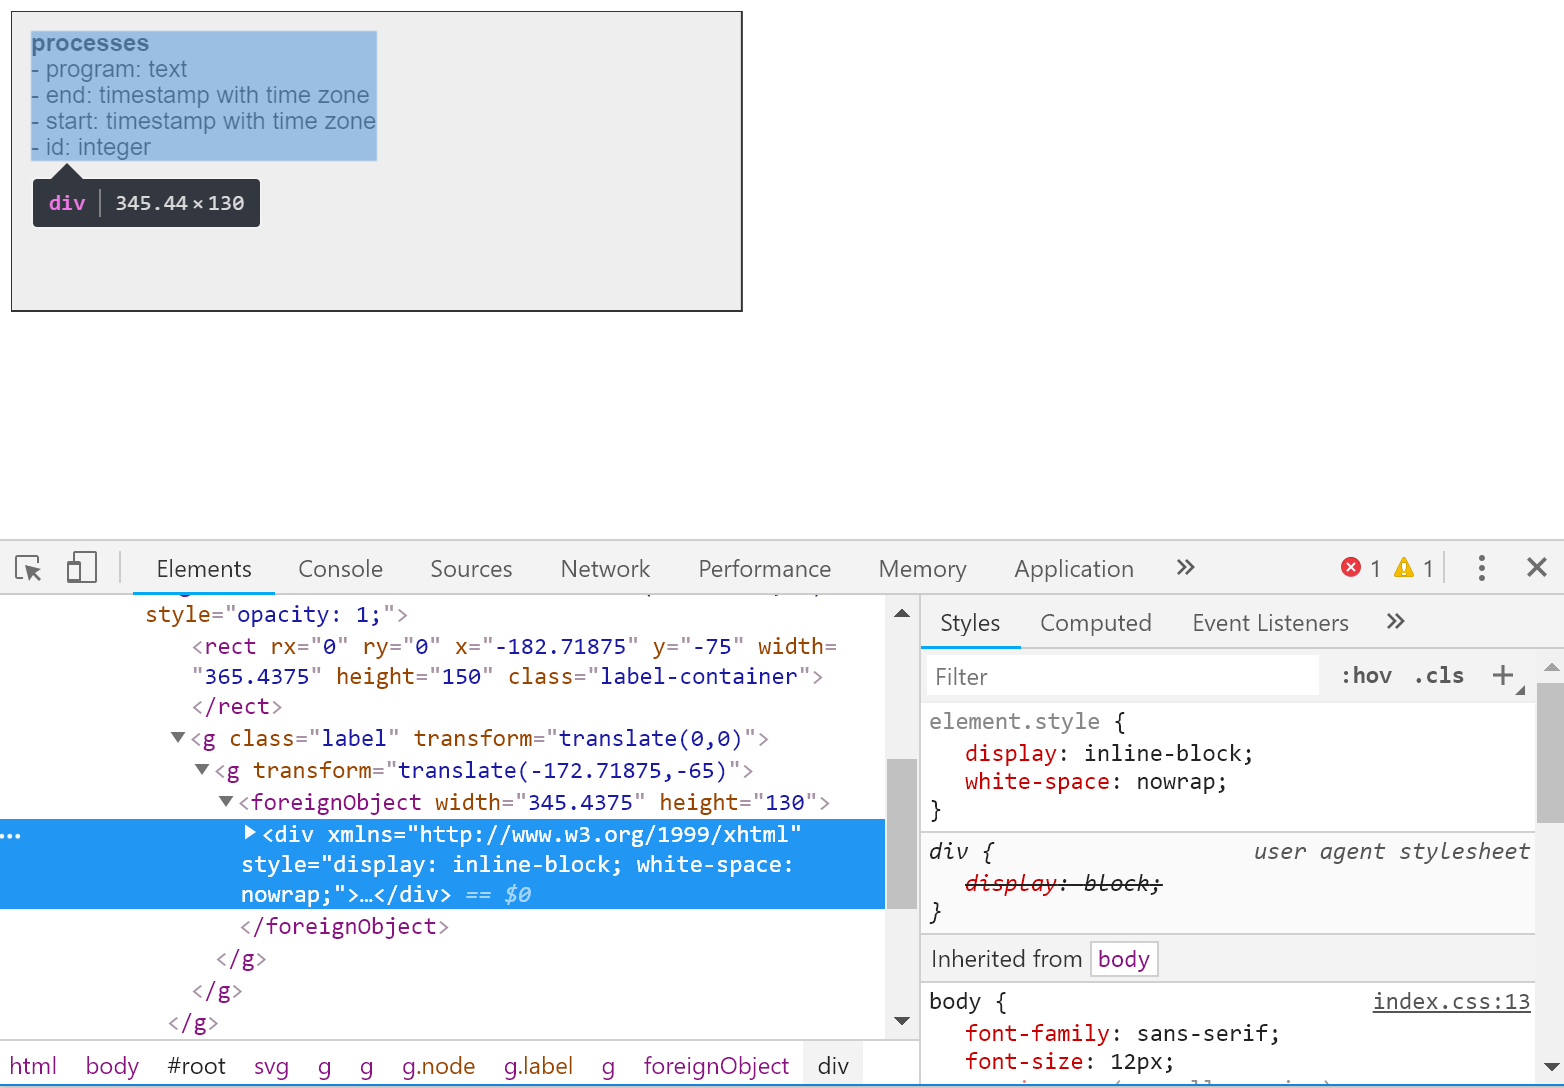Edit the white-space: nowrap value
This screenshot has width=1564, height=1088.
1175,781
